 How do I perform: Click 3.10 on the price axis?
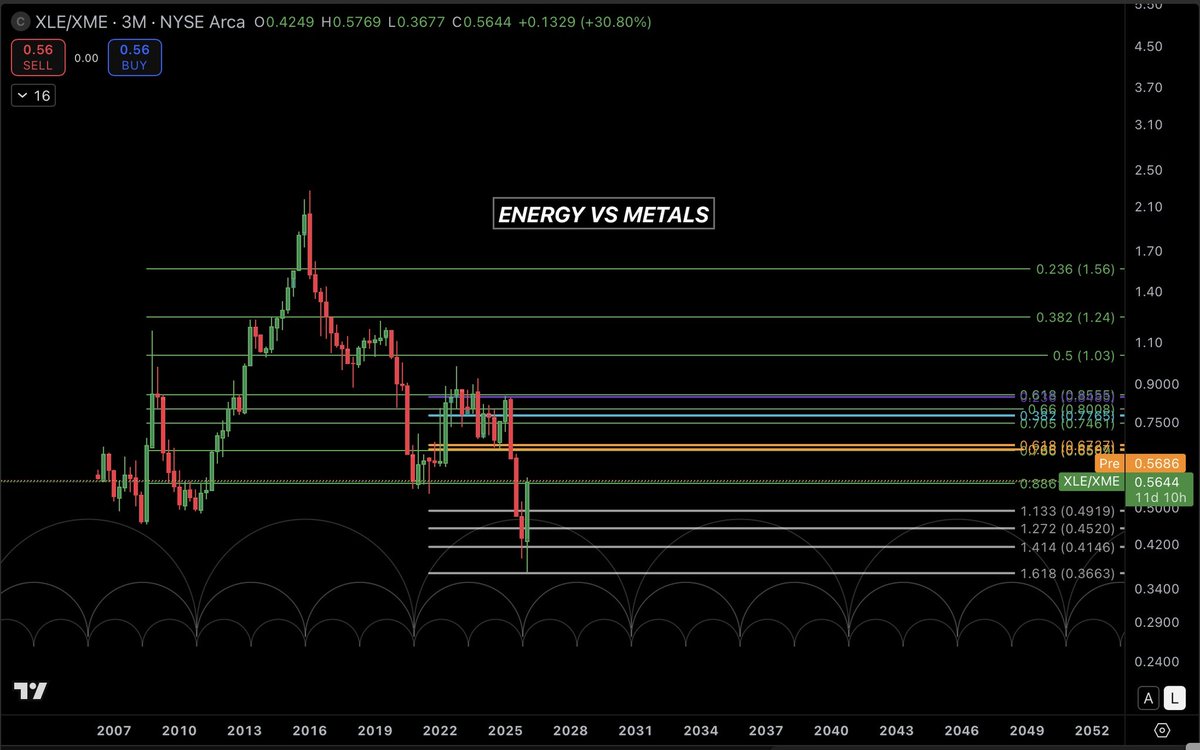(x=1148, y=125)
